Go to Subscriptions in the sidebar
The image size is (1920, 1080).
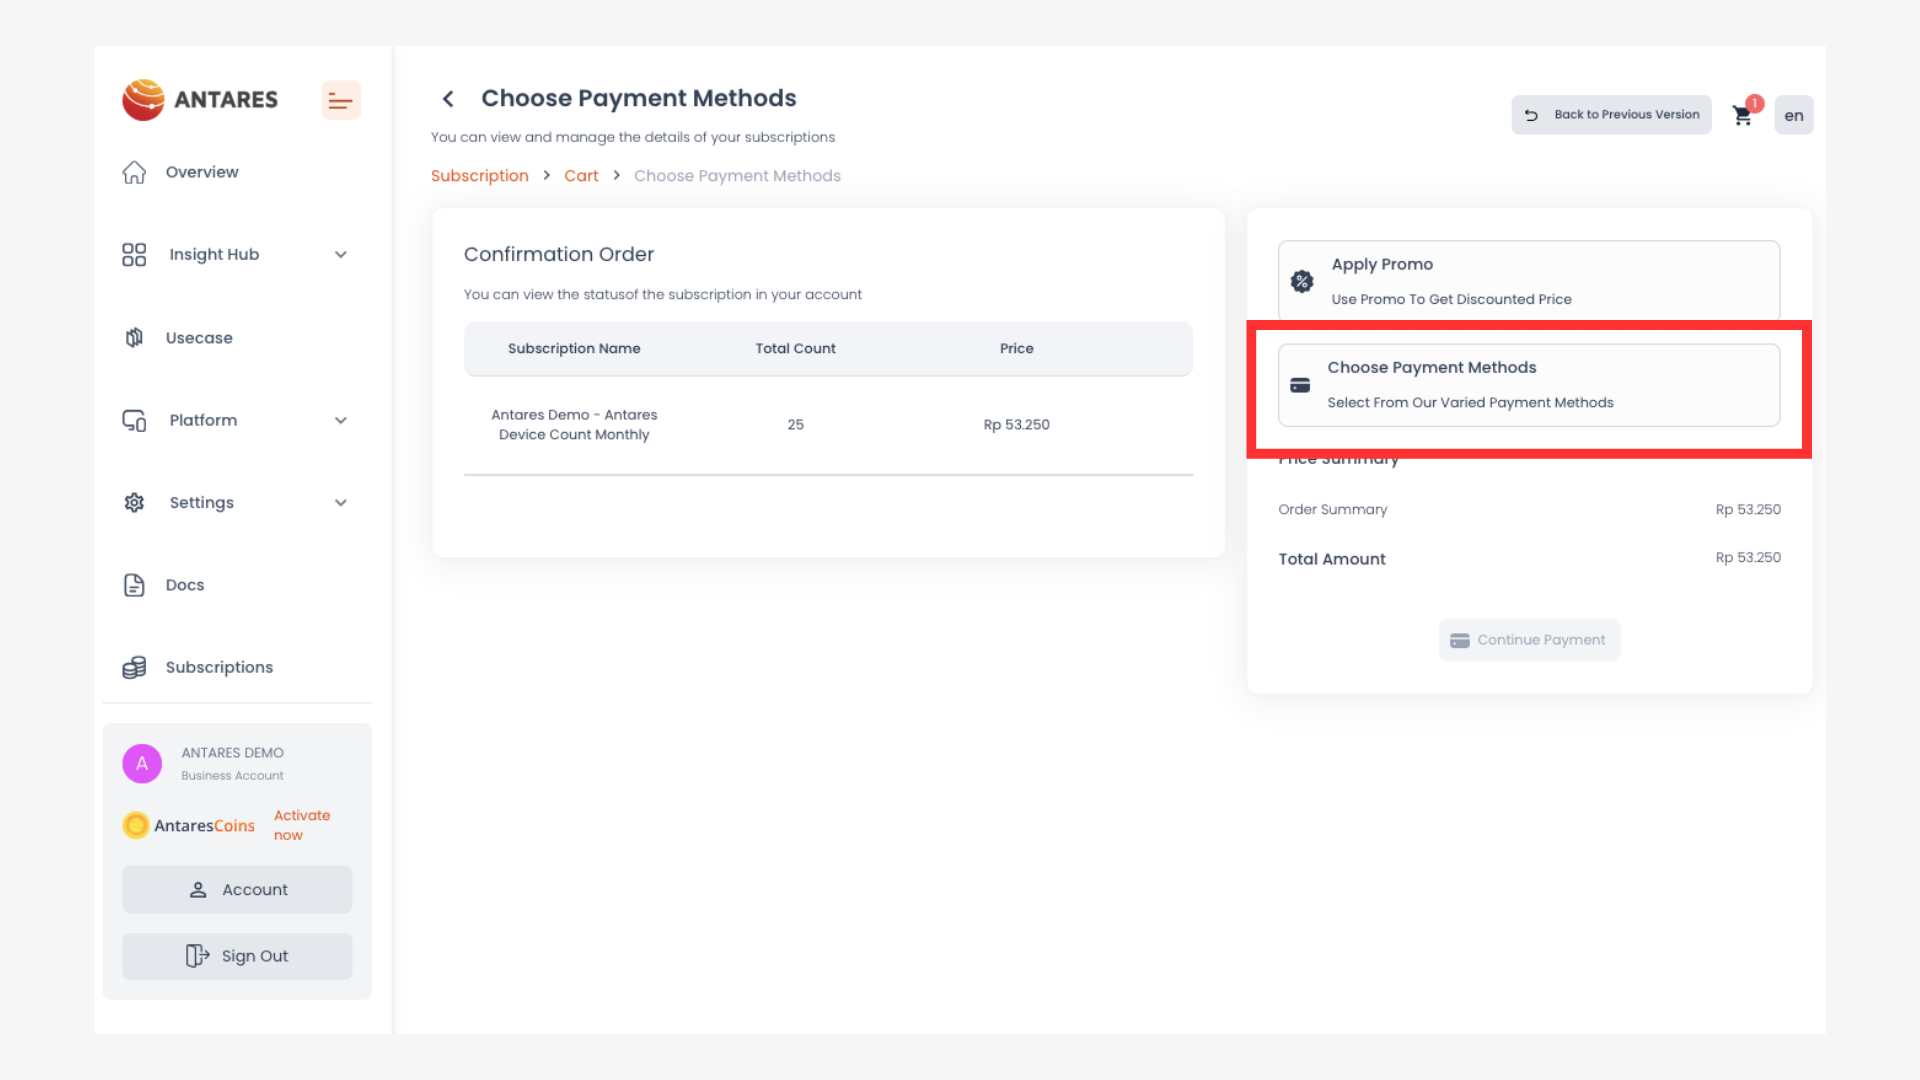point(219,667)
